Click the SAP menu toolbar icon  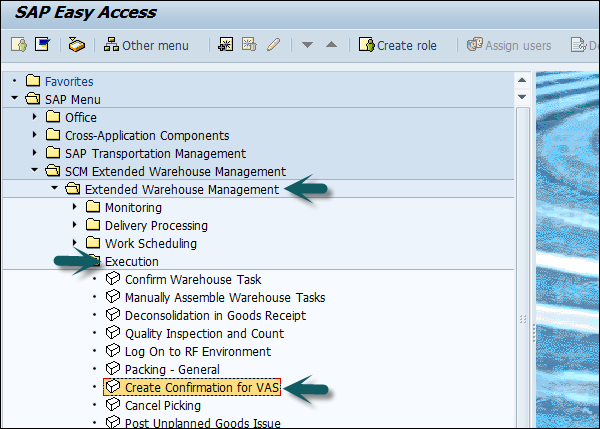[43, 45]
